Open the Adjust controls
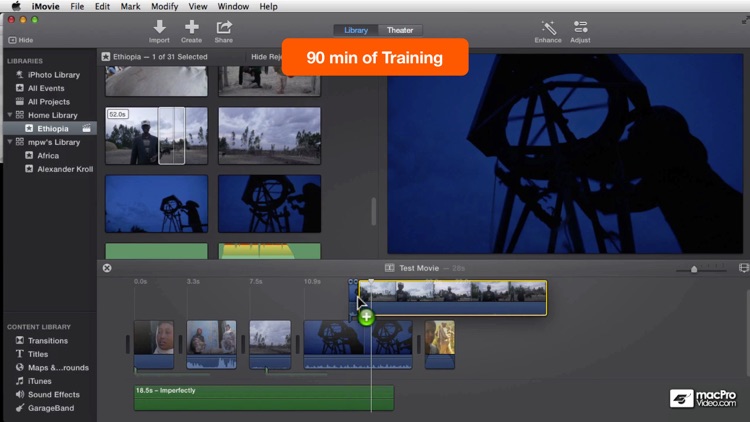Viewport: 750px width, 422px height. coord(580,27)
